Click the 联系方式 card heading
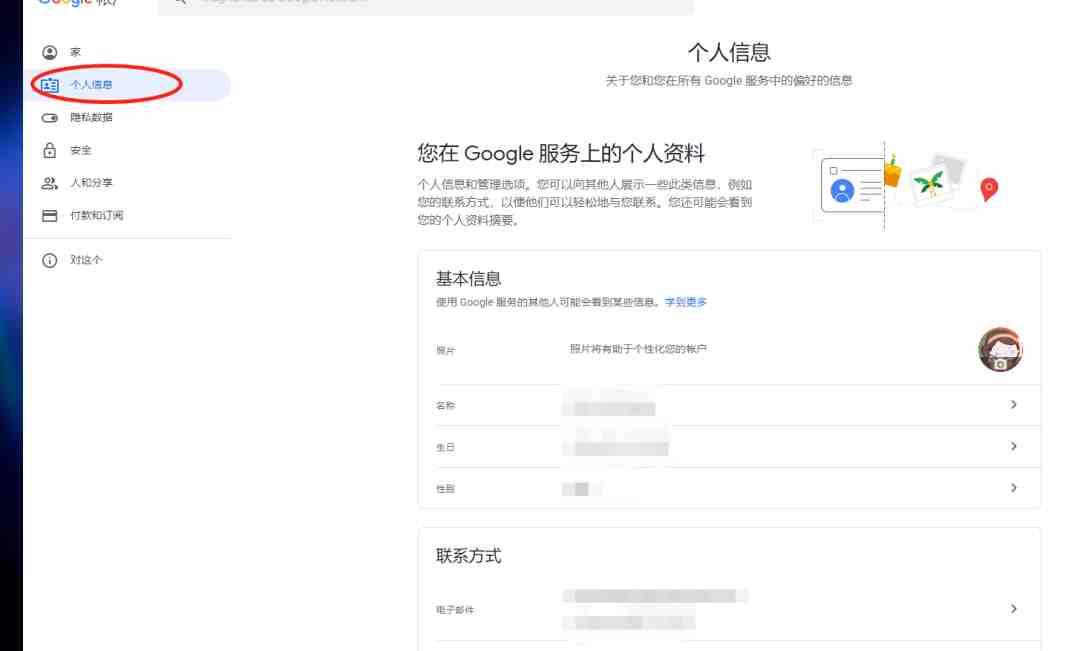 (x=468, y=556)
